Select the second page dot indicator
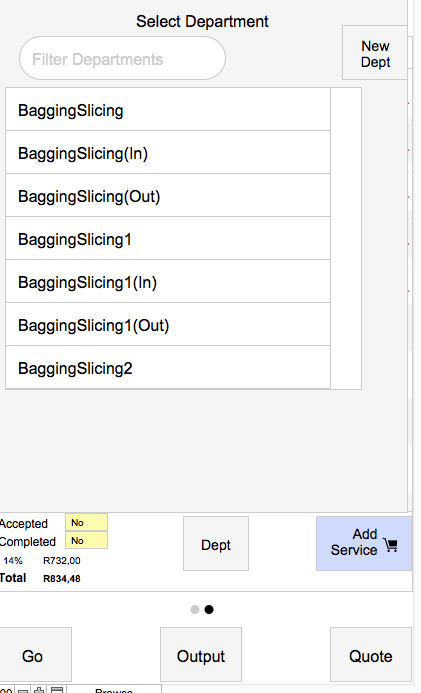Viewport: 421px width, 693px height. point(209,609)
